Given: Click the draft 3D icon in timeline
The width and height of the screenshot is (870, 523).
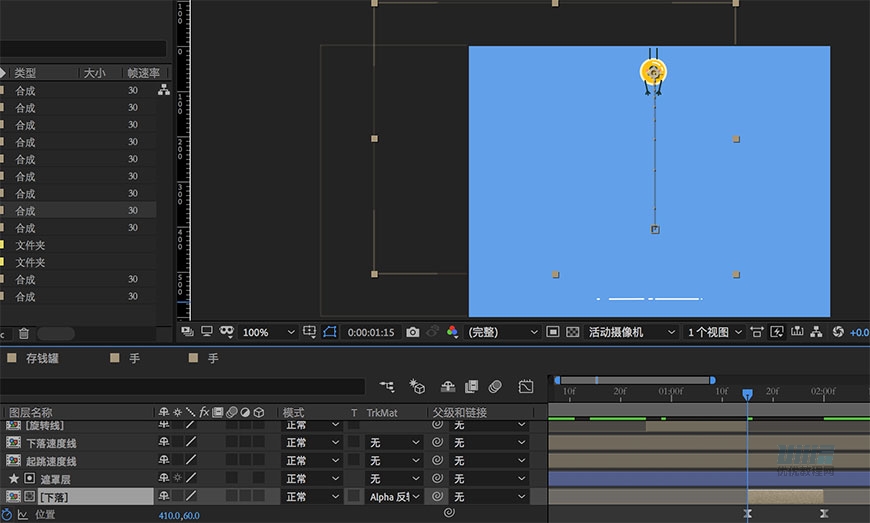Looking at the screenshot, I should 418,386.
